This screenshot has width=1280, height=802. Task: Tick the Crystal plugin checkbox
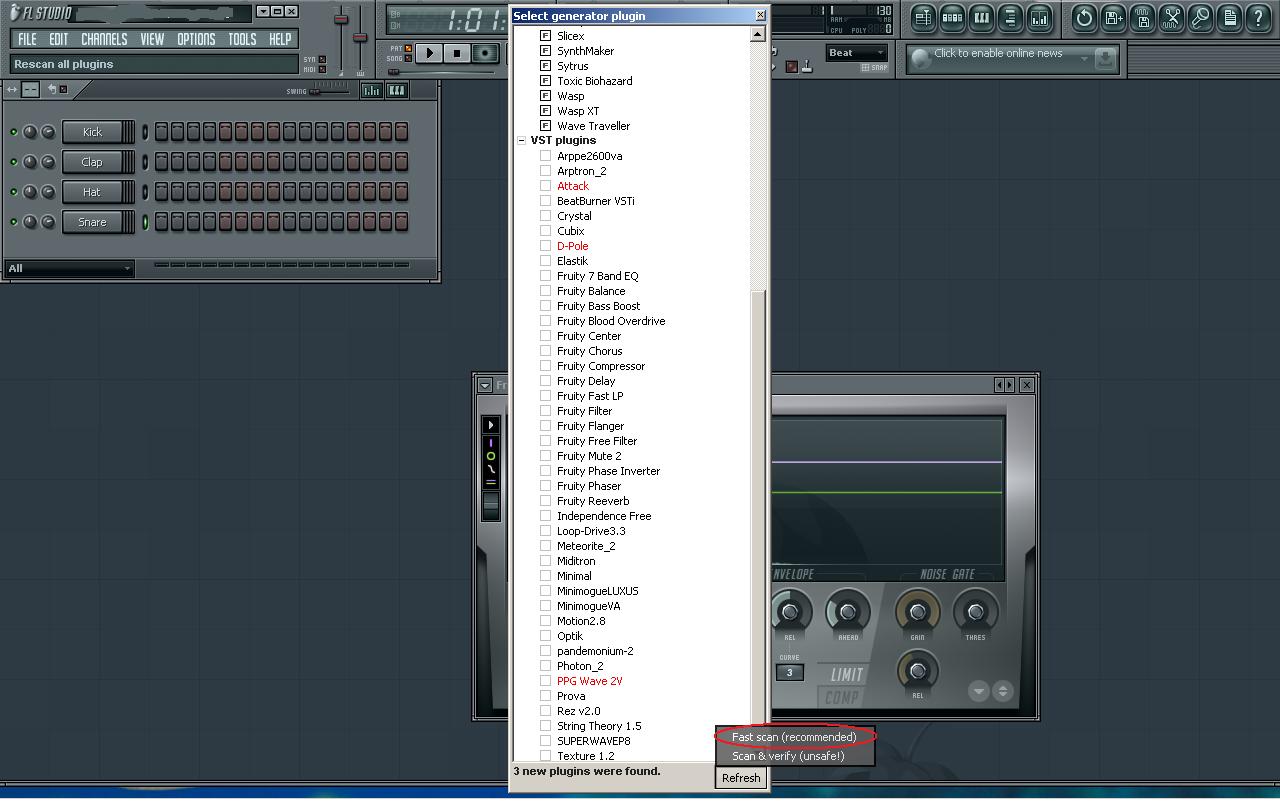546,216
